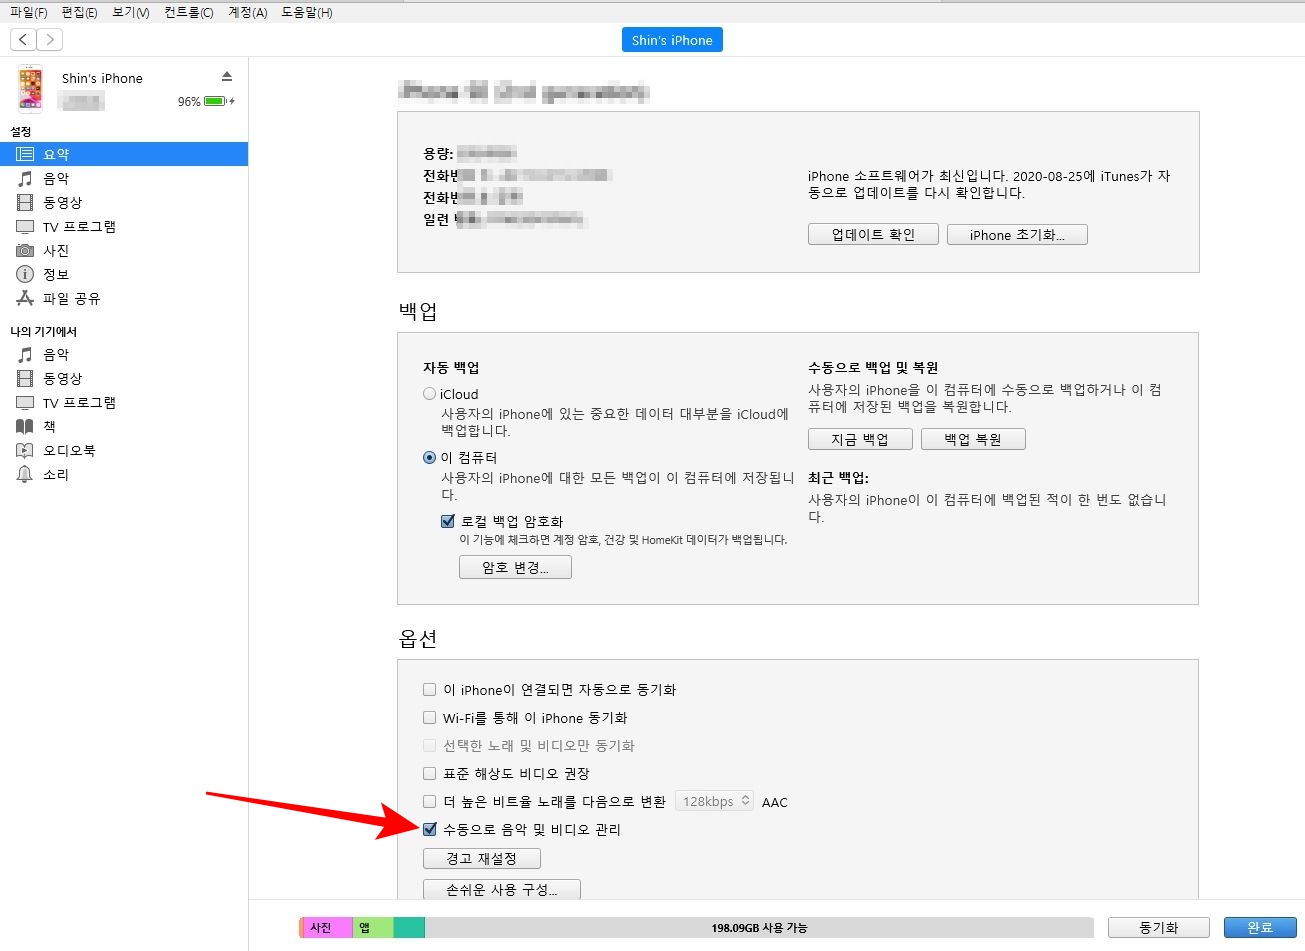Open the 파일(F) menu
Viewport: 1305px width, 951px height.
click(28, 12)
